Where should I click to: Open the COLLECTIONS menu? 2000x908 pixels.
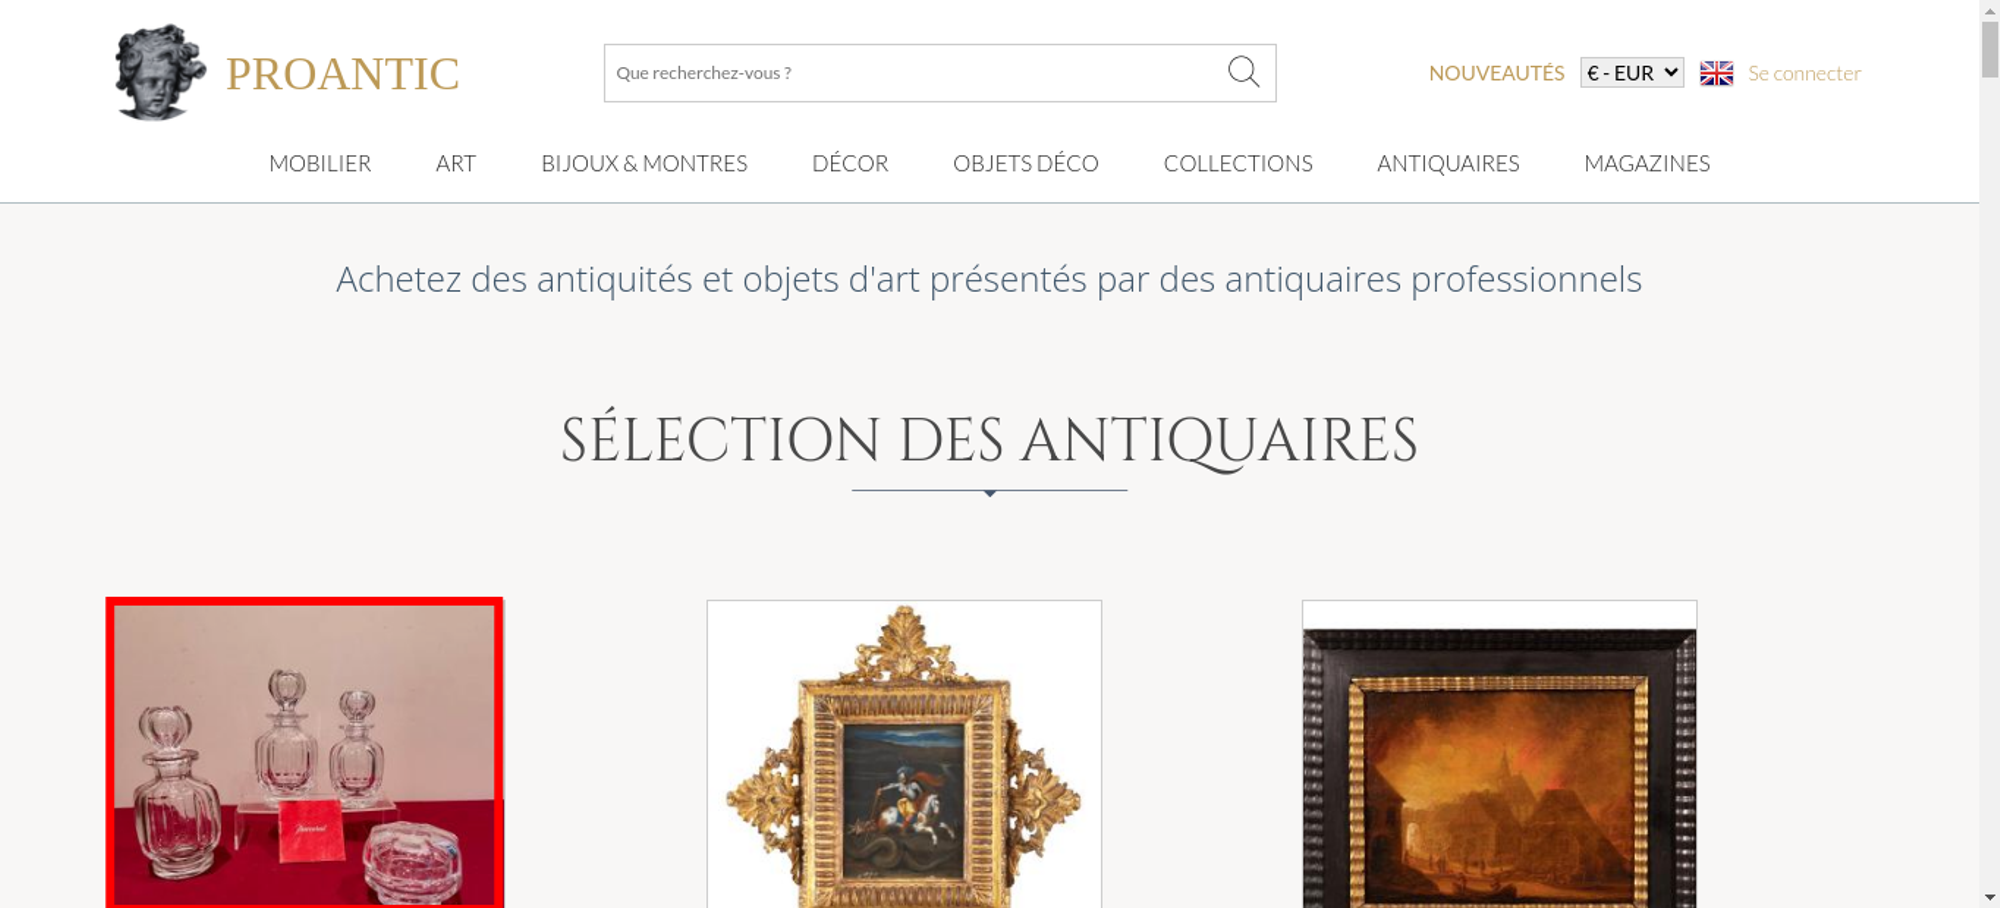pos(1238,164)
